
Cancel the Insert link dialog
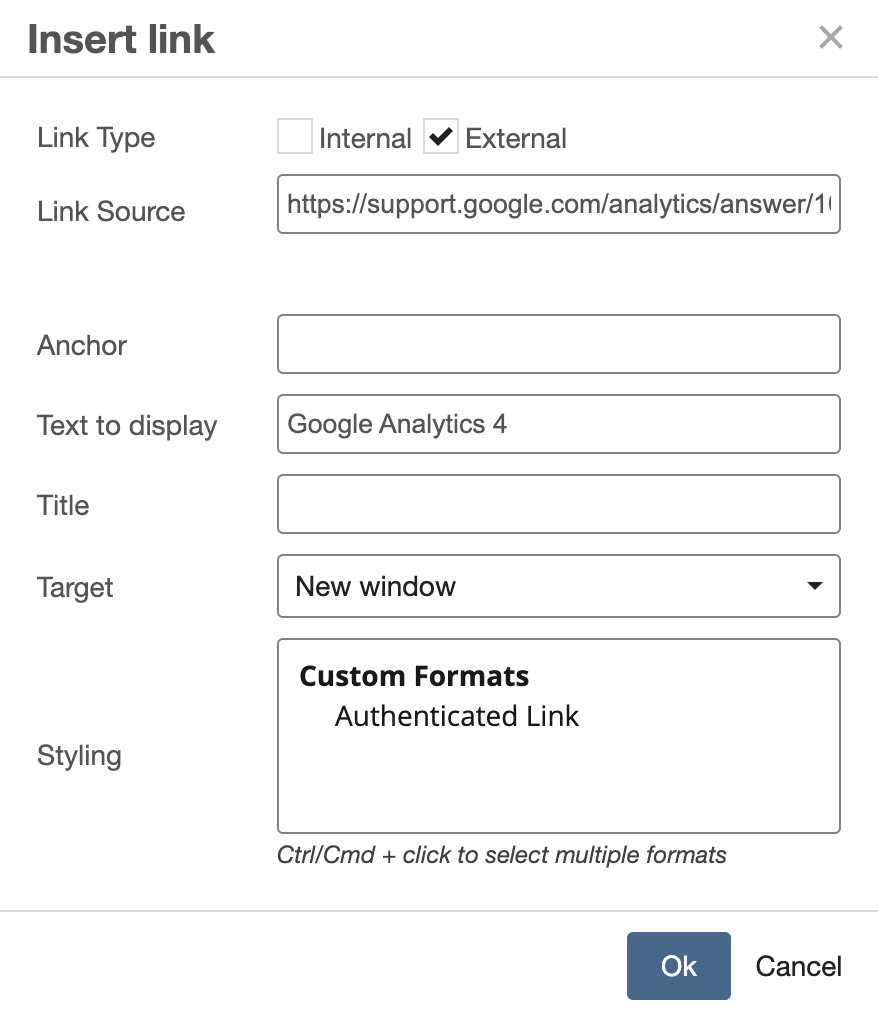(x=797, y=966)
